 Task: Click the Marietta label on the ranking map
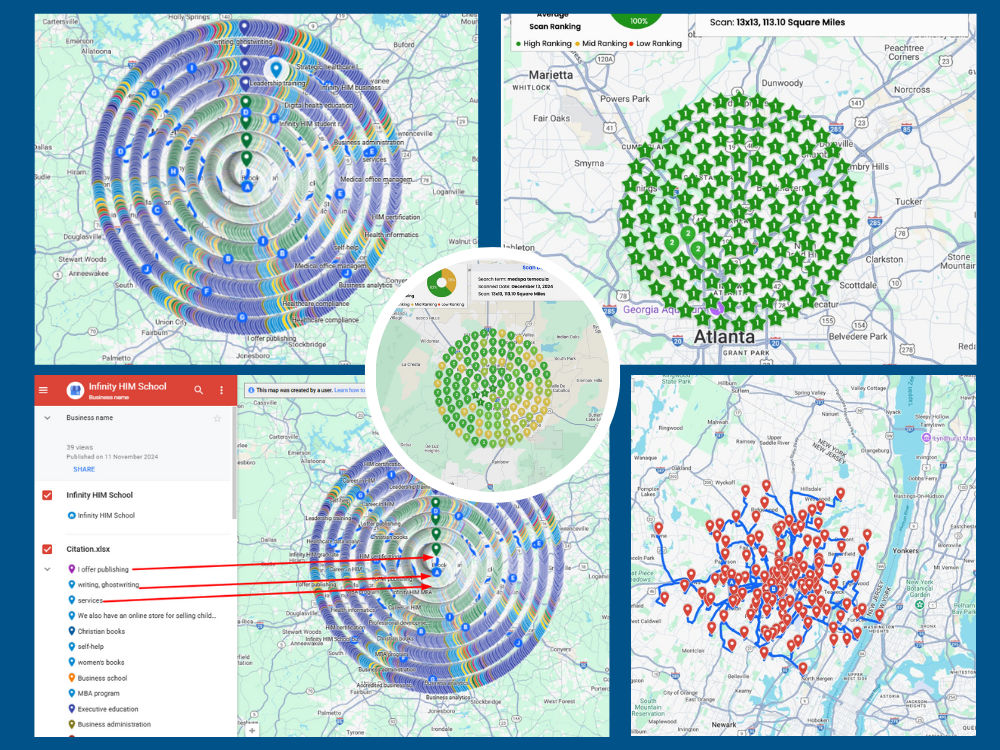coord(550,75)
